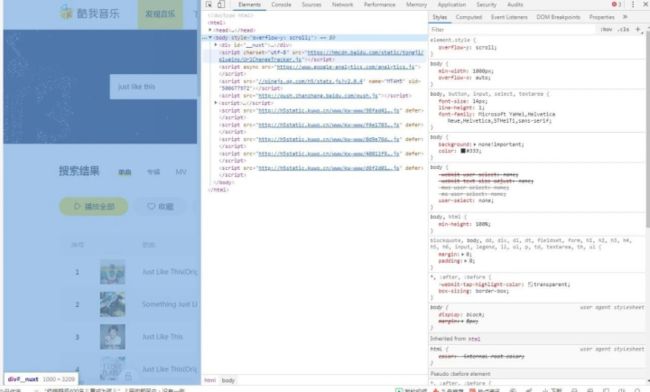Open third song 'Just Like This' link
The image size is (650, 392).
pyautogui.click(x=162, y=336)
